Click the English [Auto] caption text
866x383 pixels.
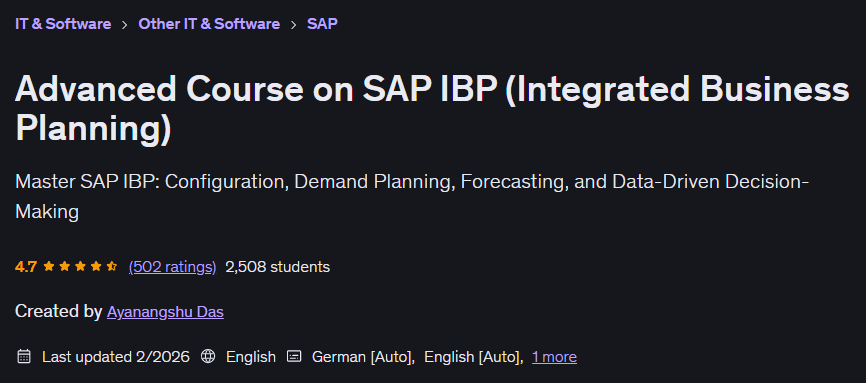474,357
